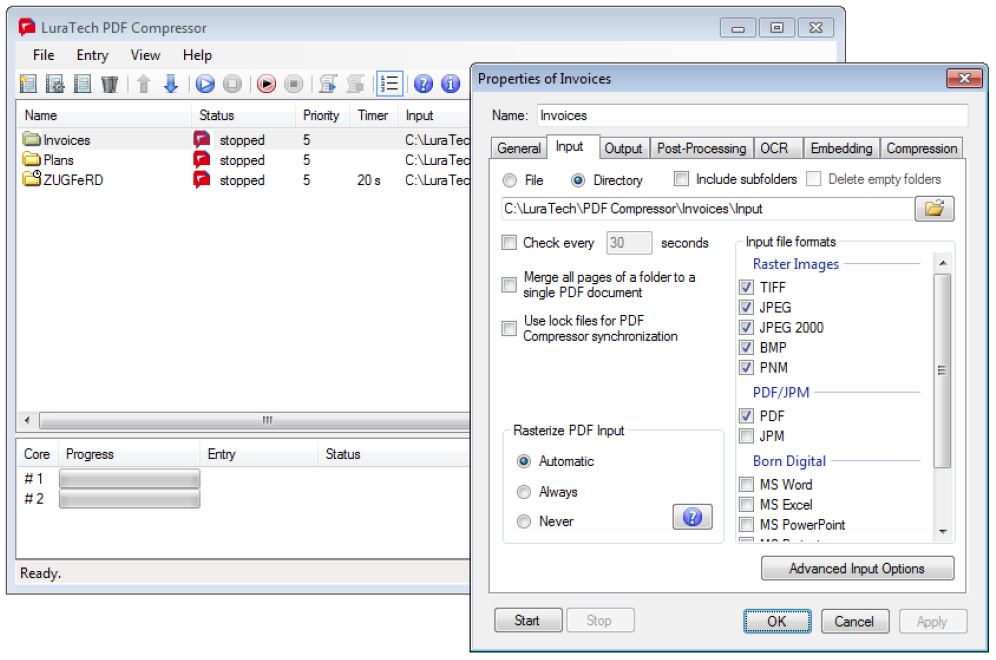Viewport: 996px width, 660px height.
Task: Switch to the General tab
Action: pos(518,148)
